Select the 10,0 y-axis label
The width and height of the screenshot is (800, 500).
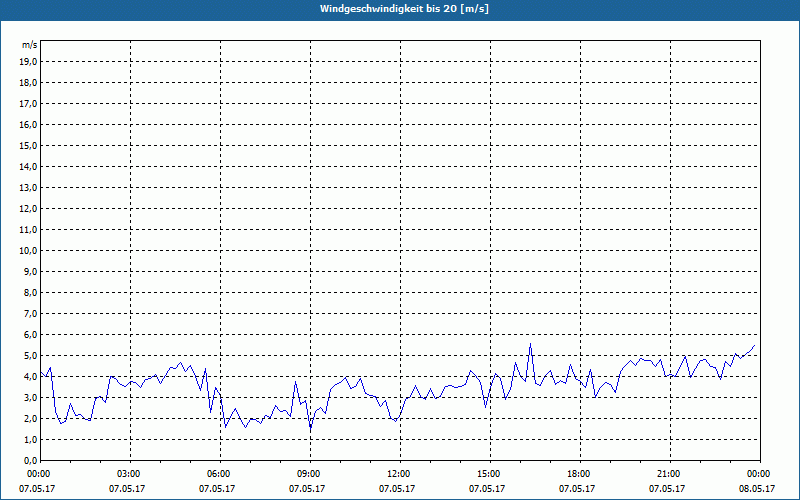28,251
